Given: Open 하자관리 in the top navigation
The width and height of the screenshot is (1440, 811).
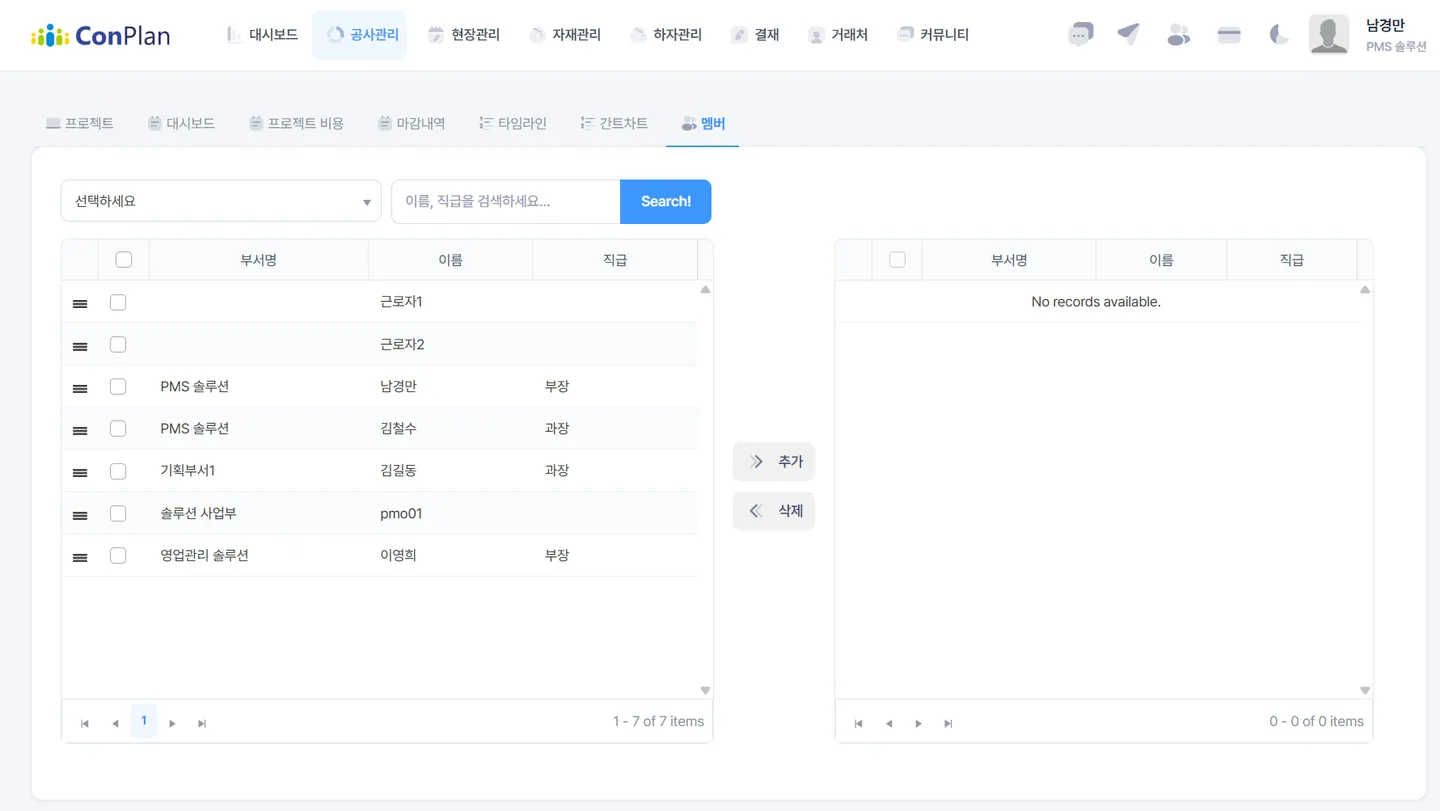Looking at the screenshot, I should 666,35.
